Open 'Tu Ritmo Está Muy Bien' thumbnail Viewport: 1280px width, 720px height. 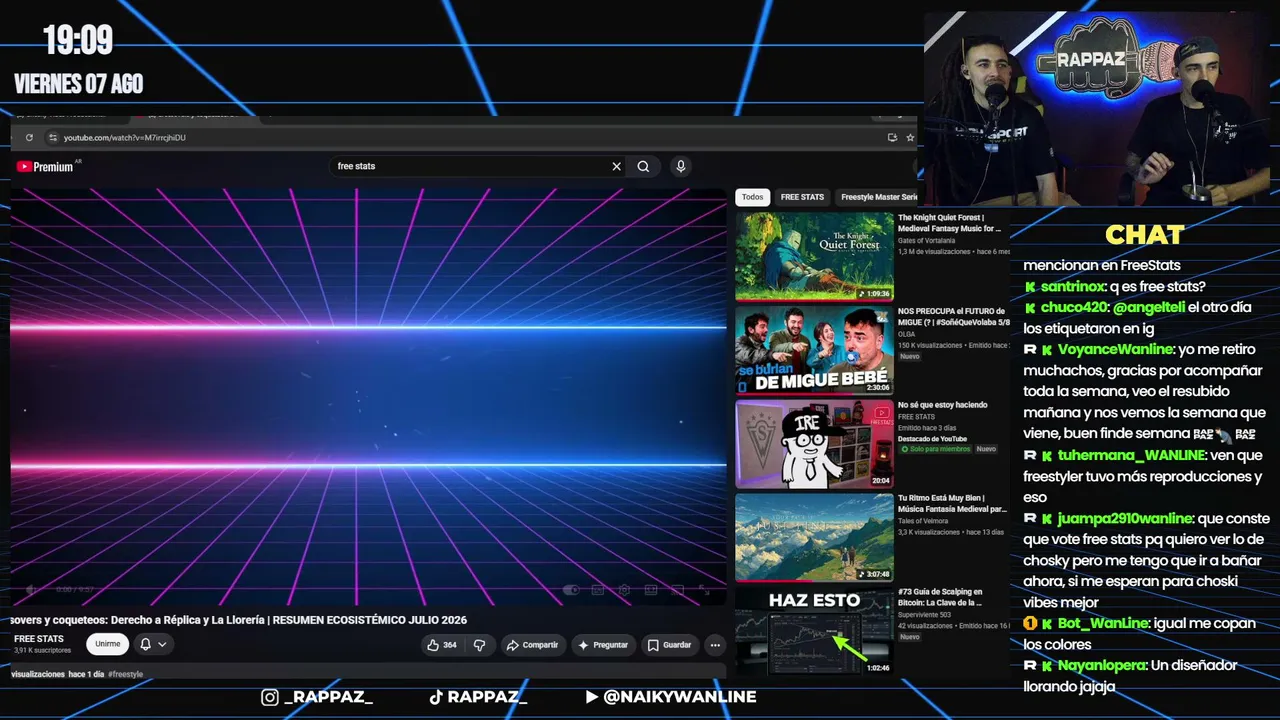(814, 537)
